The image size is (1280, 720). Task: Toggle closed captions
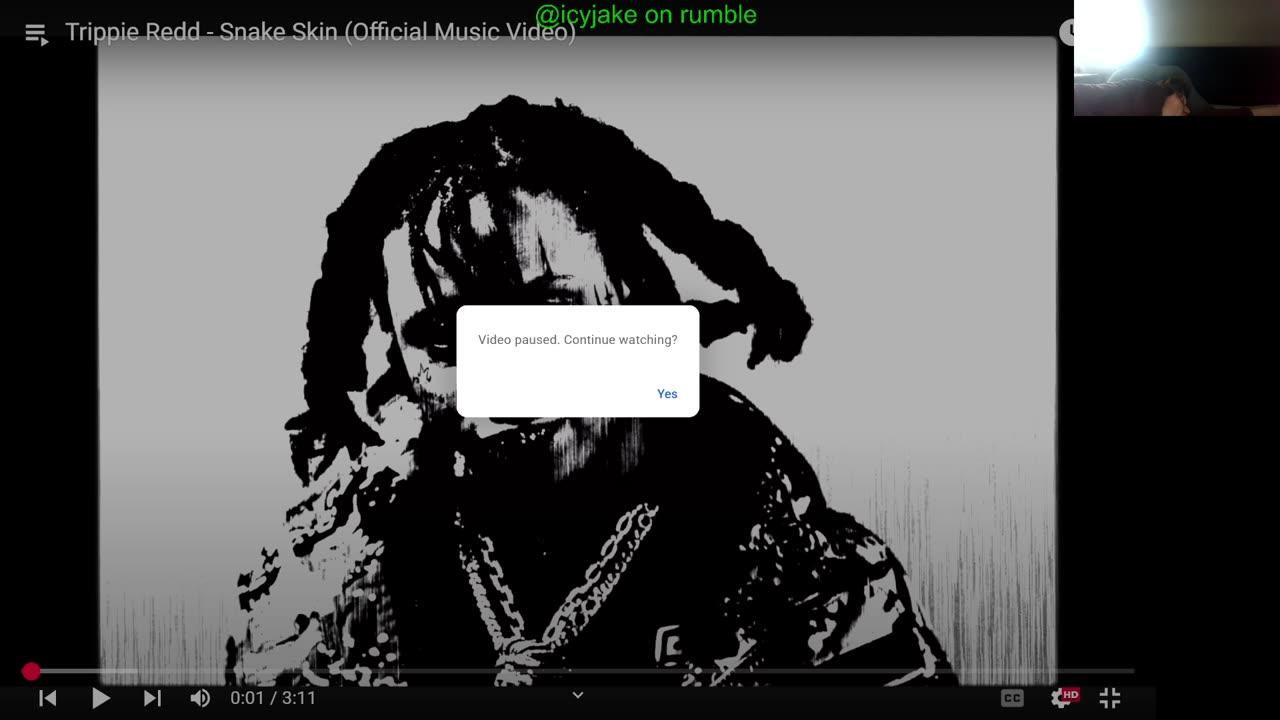(x=1012, y=698)
